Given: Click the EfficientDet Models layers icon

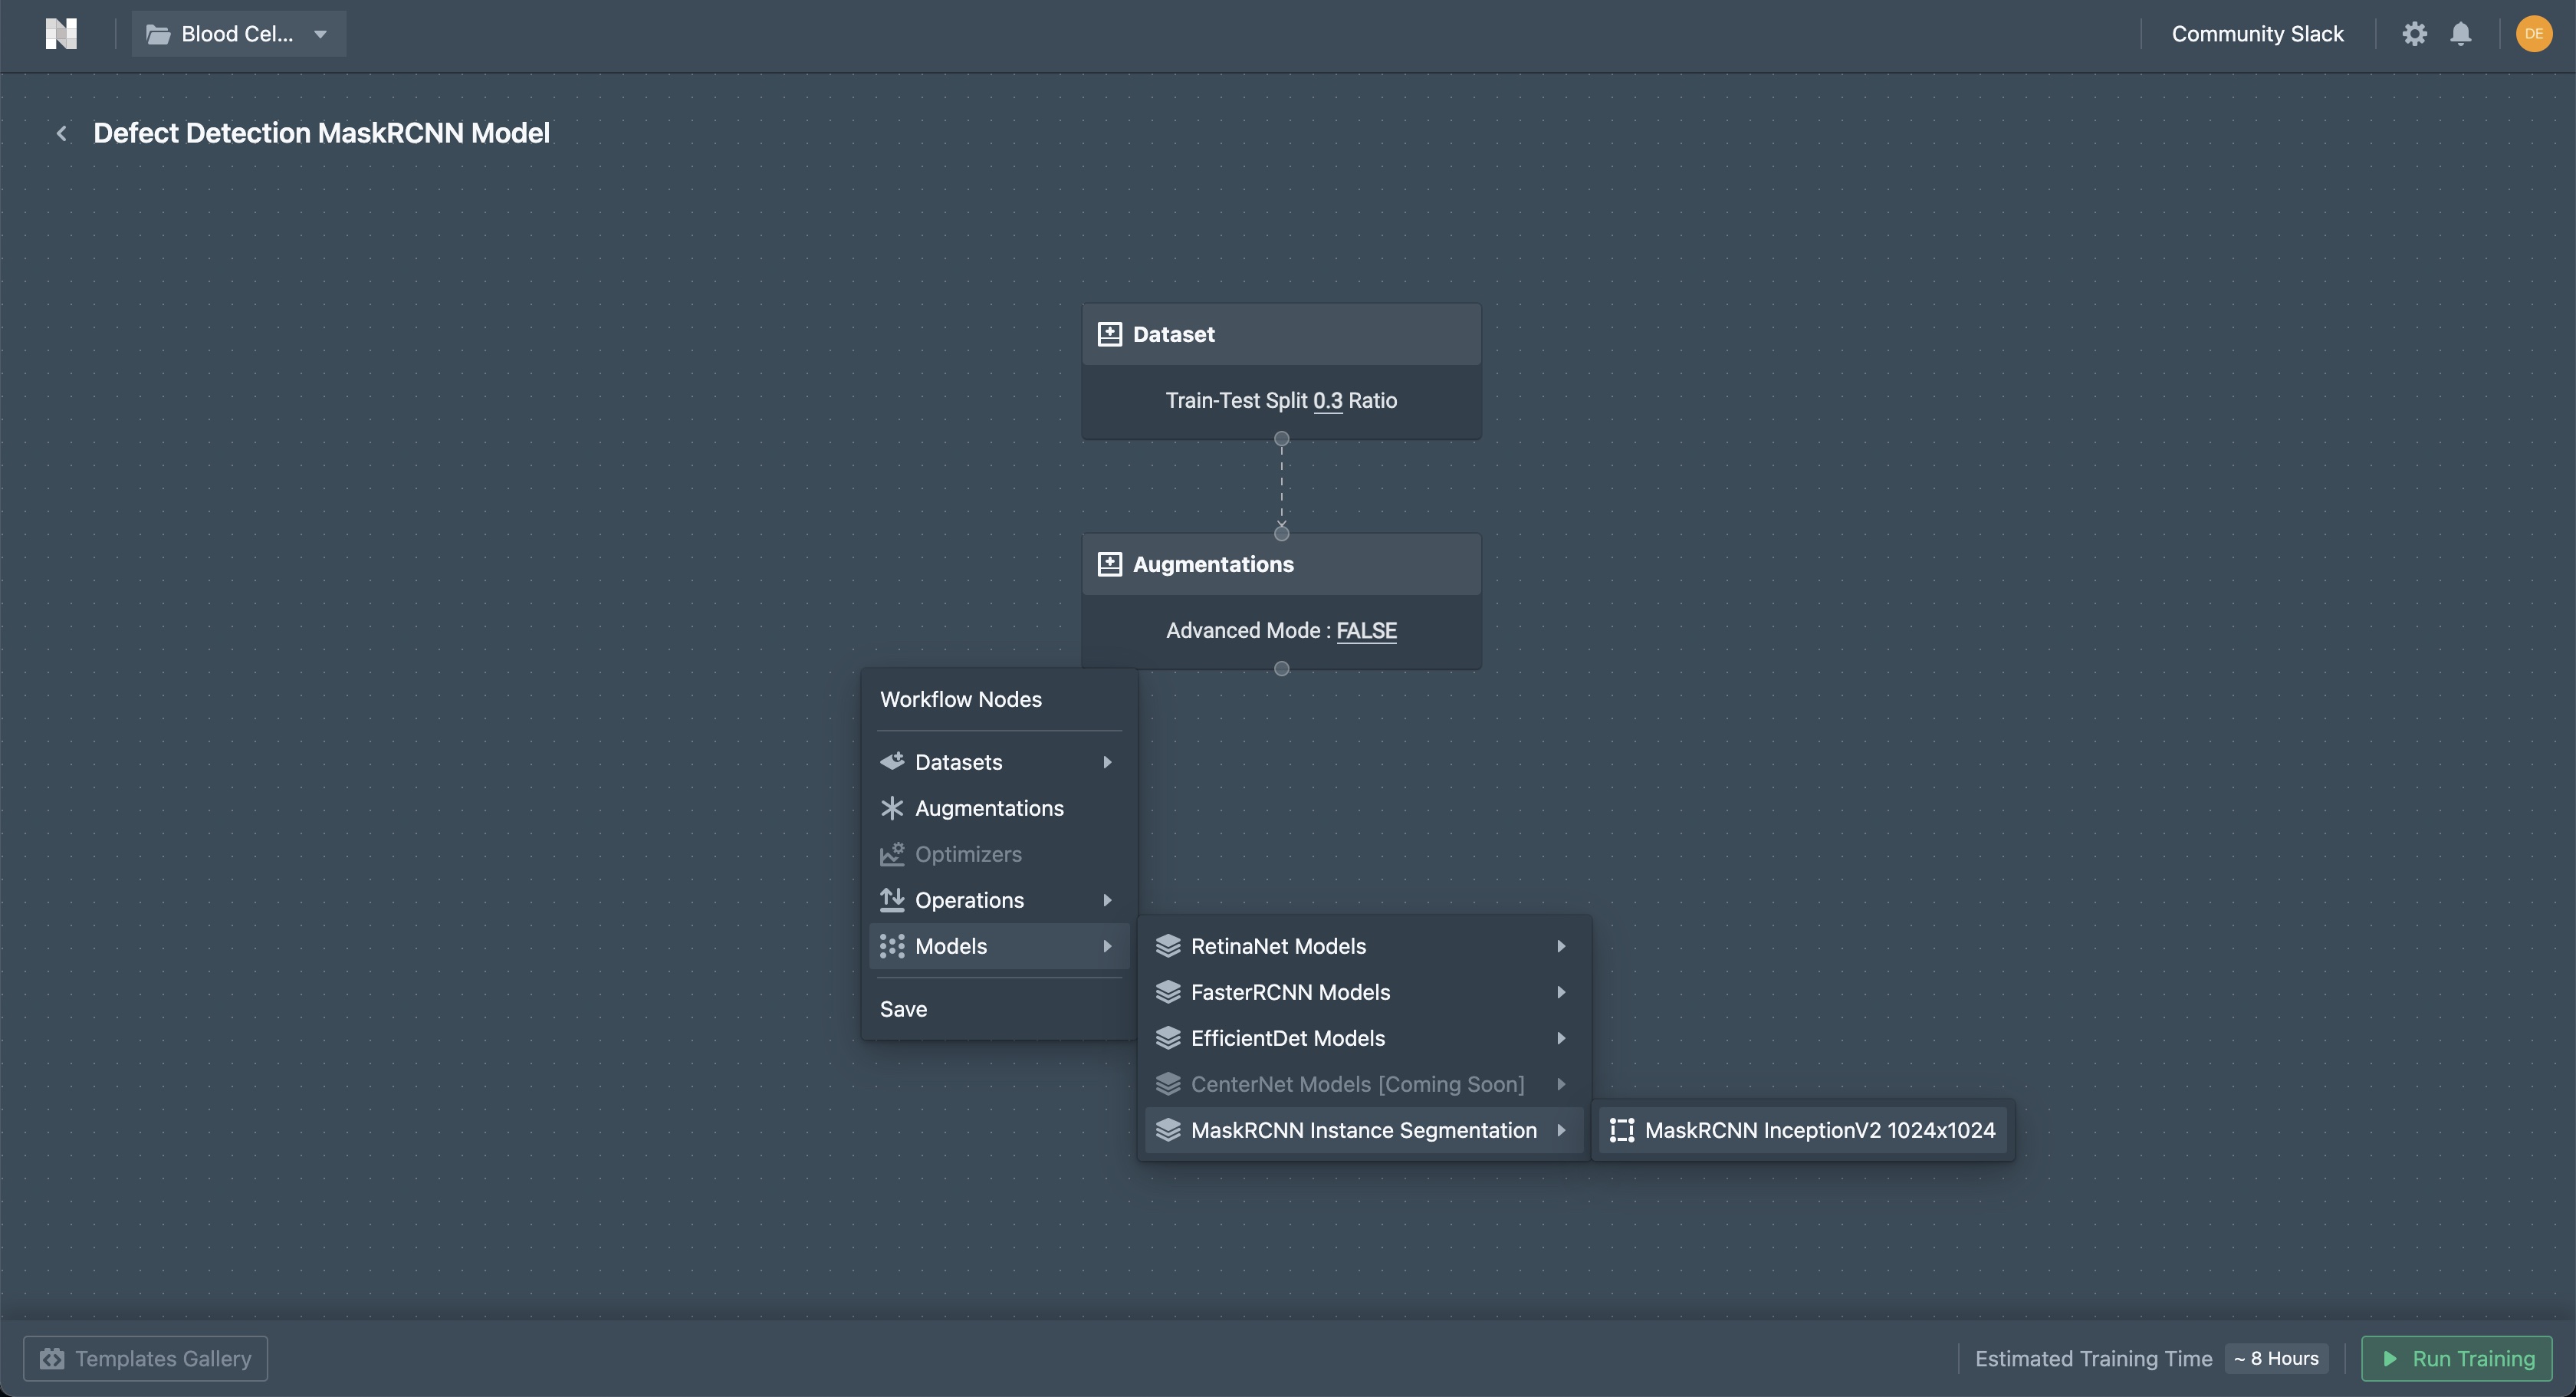Looking at the screenshot, I should [x=1168, y=1038].
